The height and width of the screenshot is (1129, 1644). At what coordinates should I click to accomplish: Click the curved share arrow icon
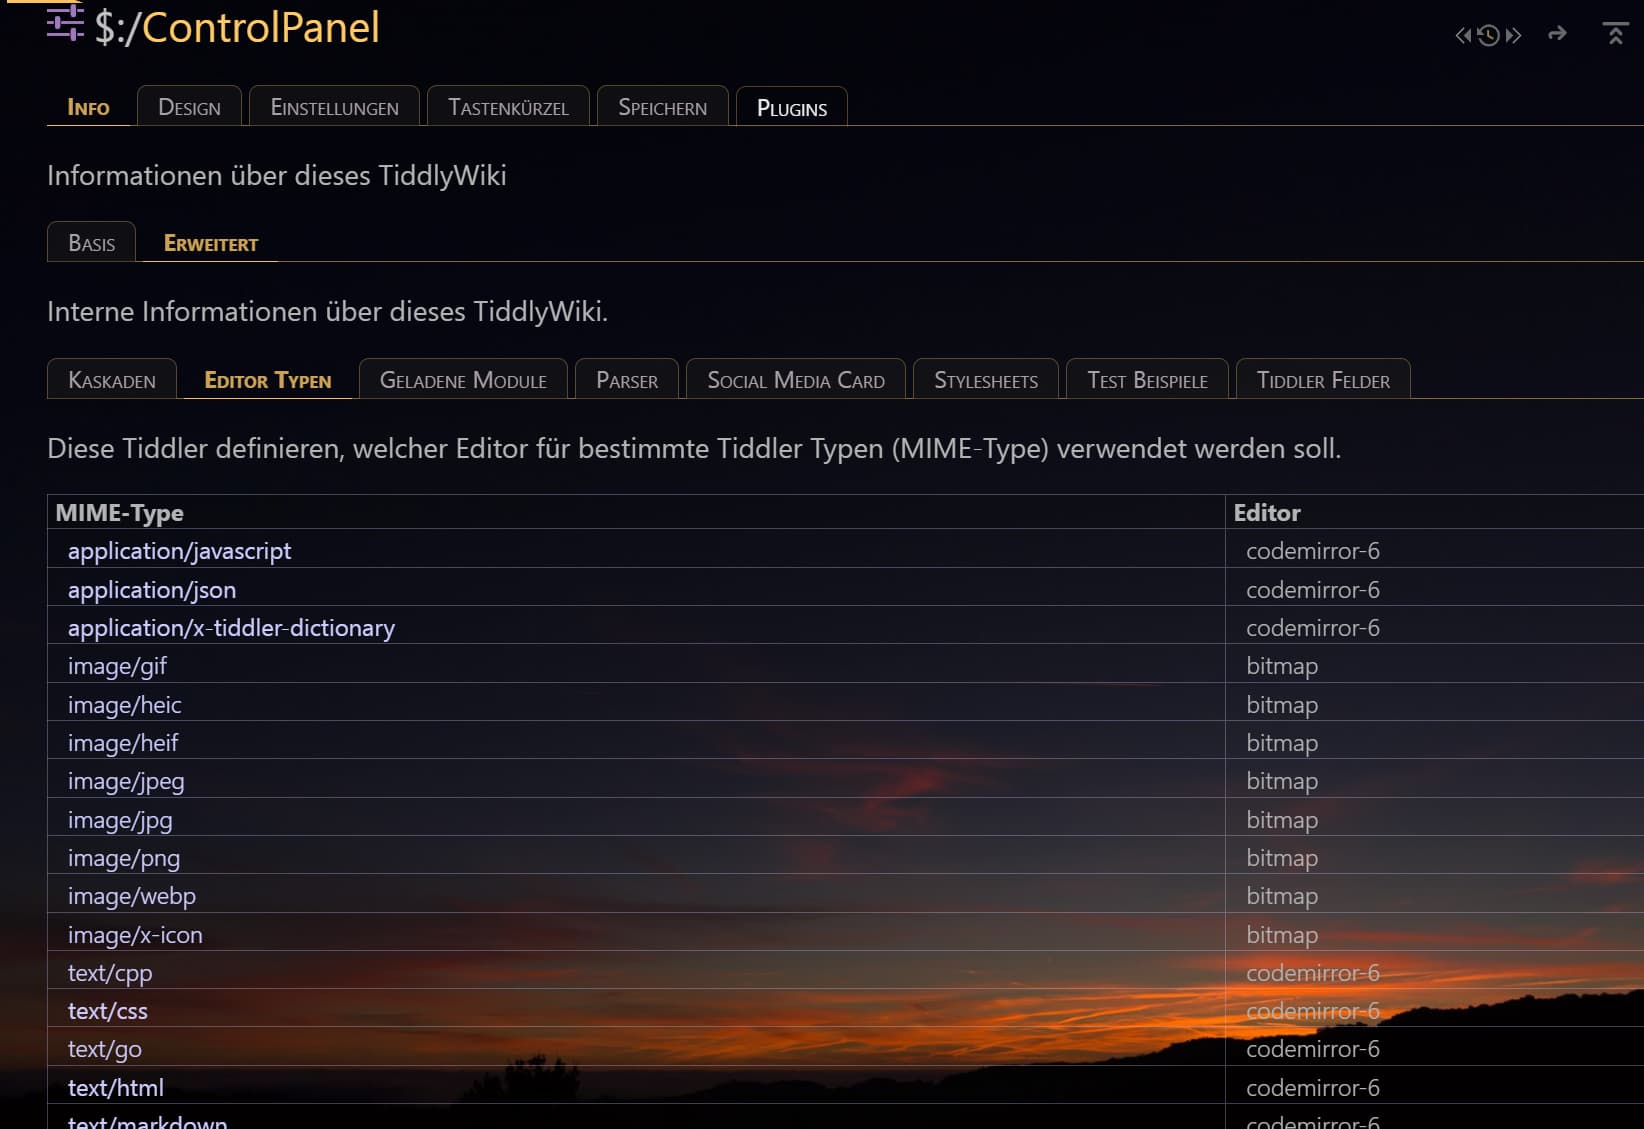pos(1557,34)
